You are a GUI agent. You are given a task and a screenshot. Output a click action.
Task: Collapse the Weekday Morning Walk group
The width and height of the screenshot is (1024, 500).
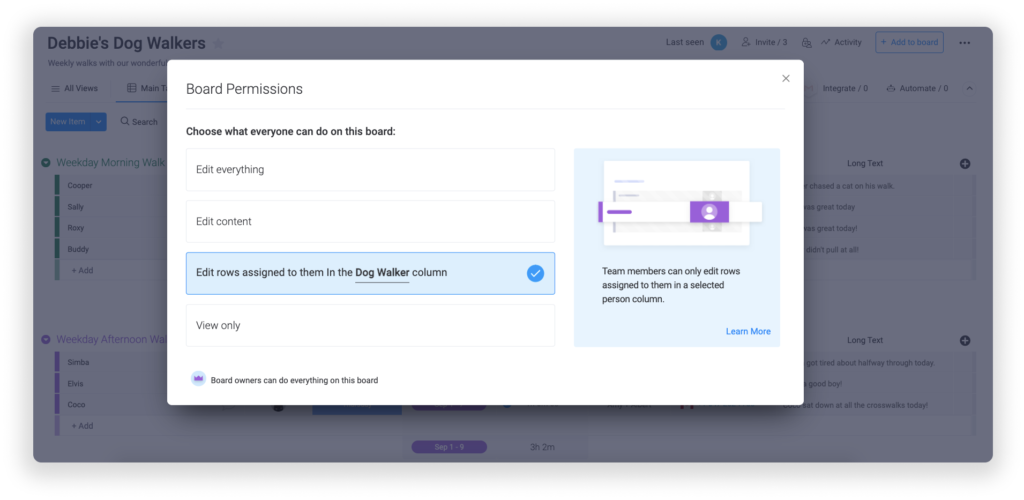46,163
